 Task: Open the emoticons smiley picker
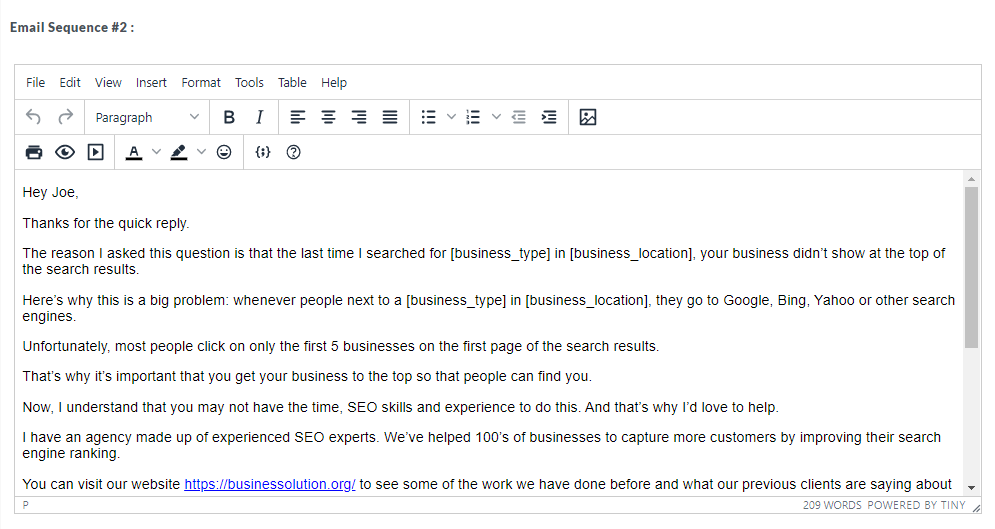pos(224,152)
